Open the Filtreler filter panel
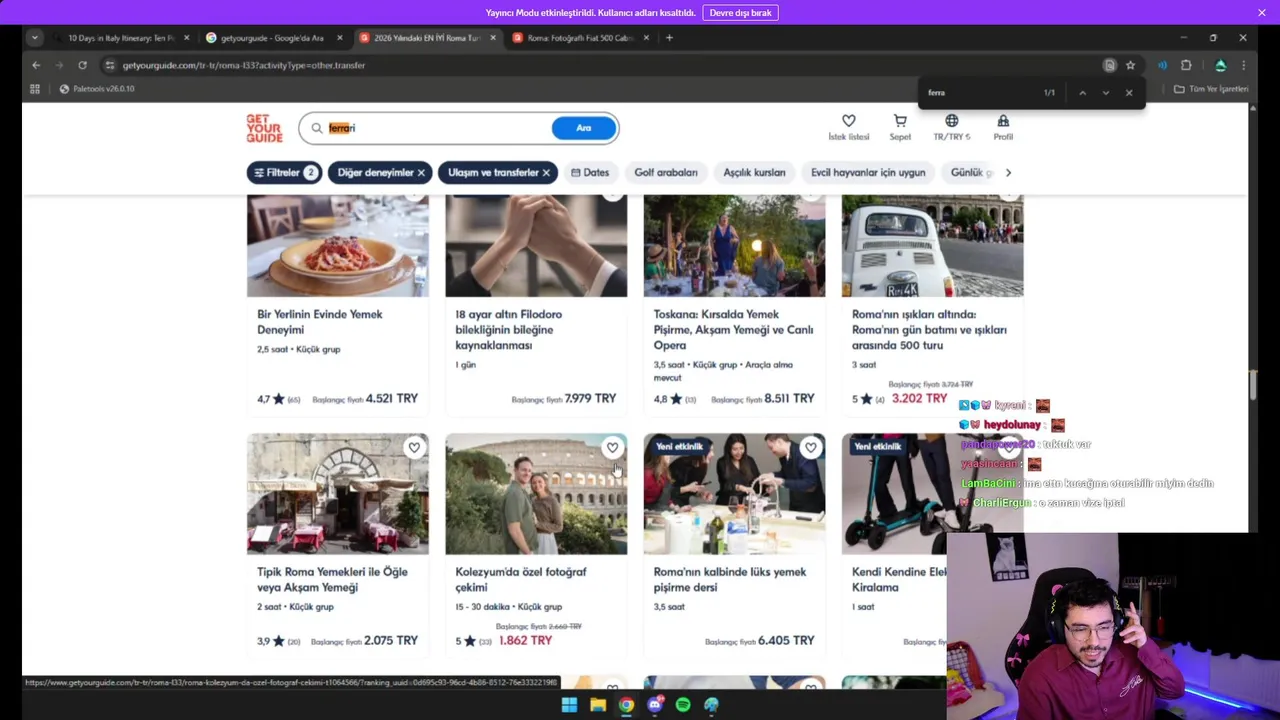 284,173
